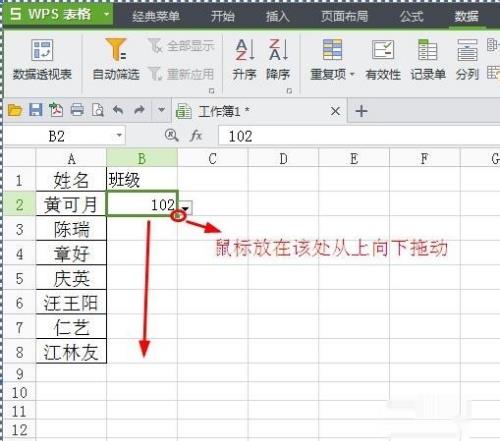
Task: Select the 工作簿1 document tab
Action: (x=259, y=111)
